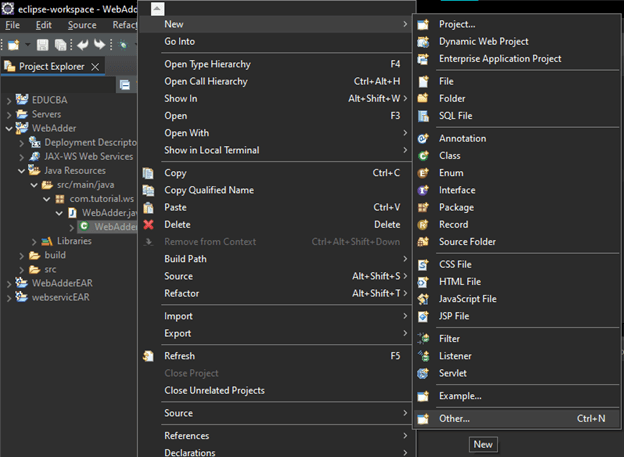This screenshot has width=624, height=457.
Task: Collapse the WebAdder project node
Action: [x=9, y=129]
